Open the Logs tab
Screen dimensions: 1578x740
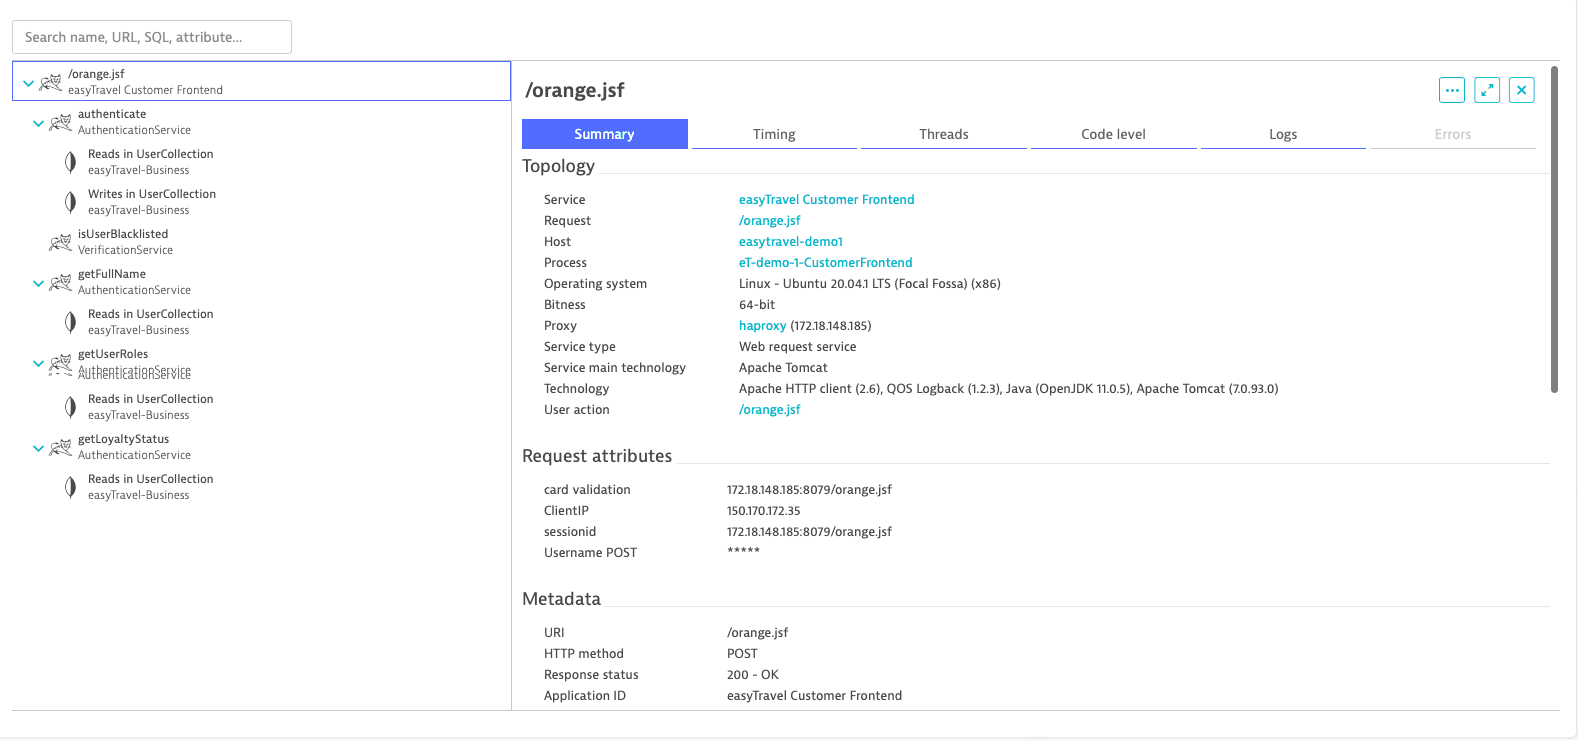coord(1283,134)
